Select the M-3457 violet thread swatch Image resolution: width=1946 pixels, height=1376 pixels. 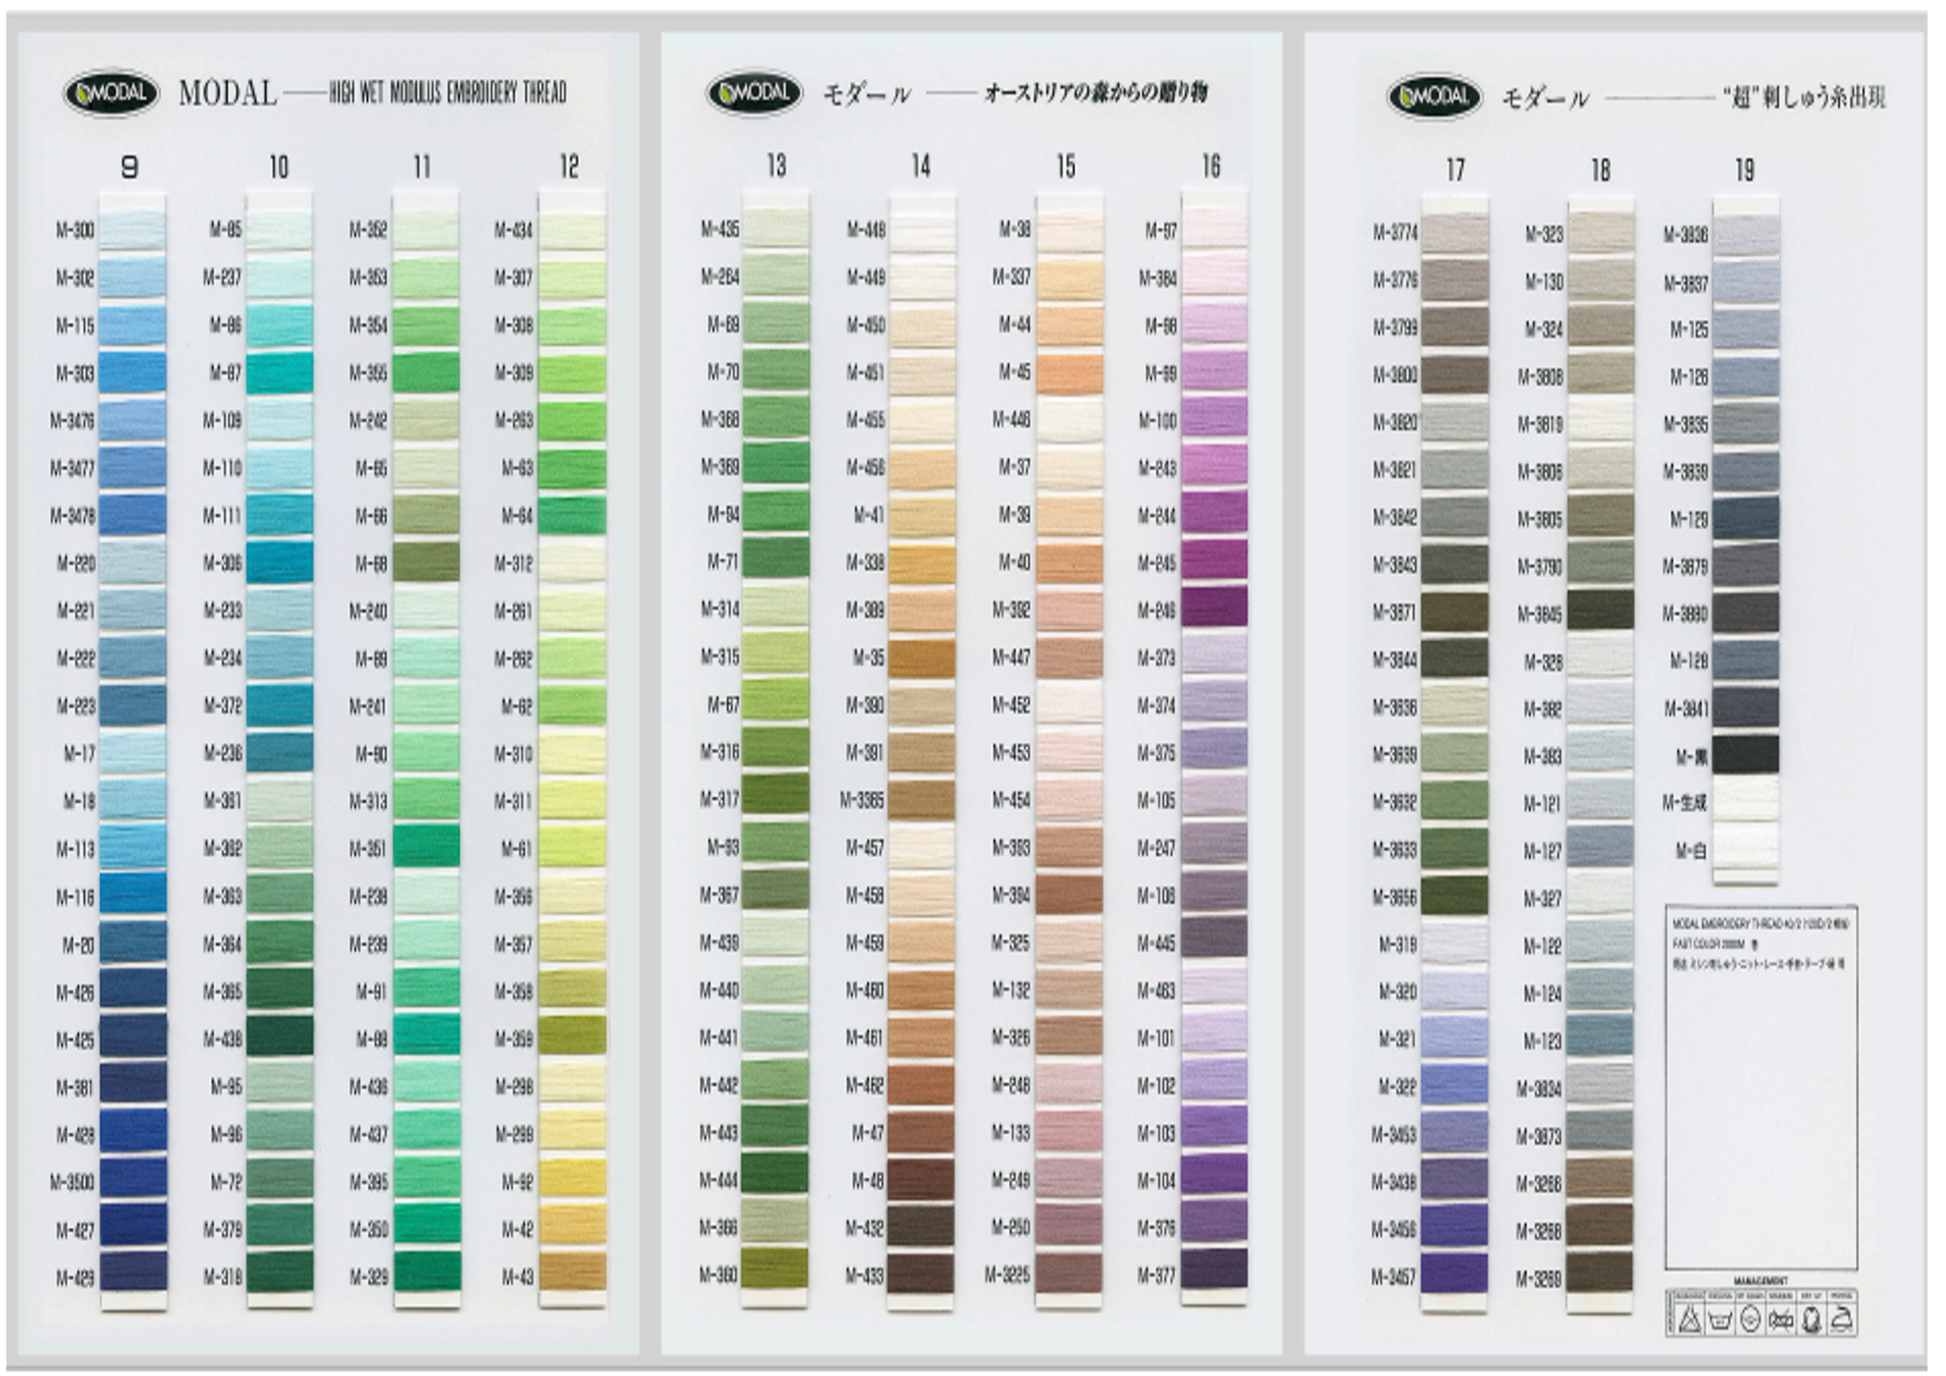point(1454,1276)
